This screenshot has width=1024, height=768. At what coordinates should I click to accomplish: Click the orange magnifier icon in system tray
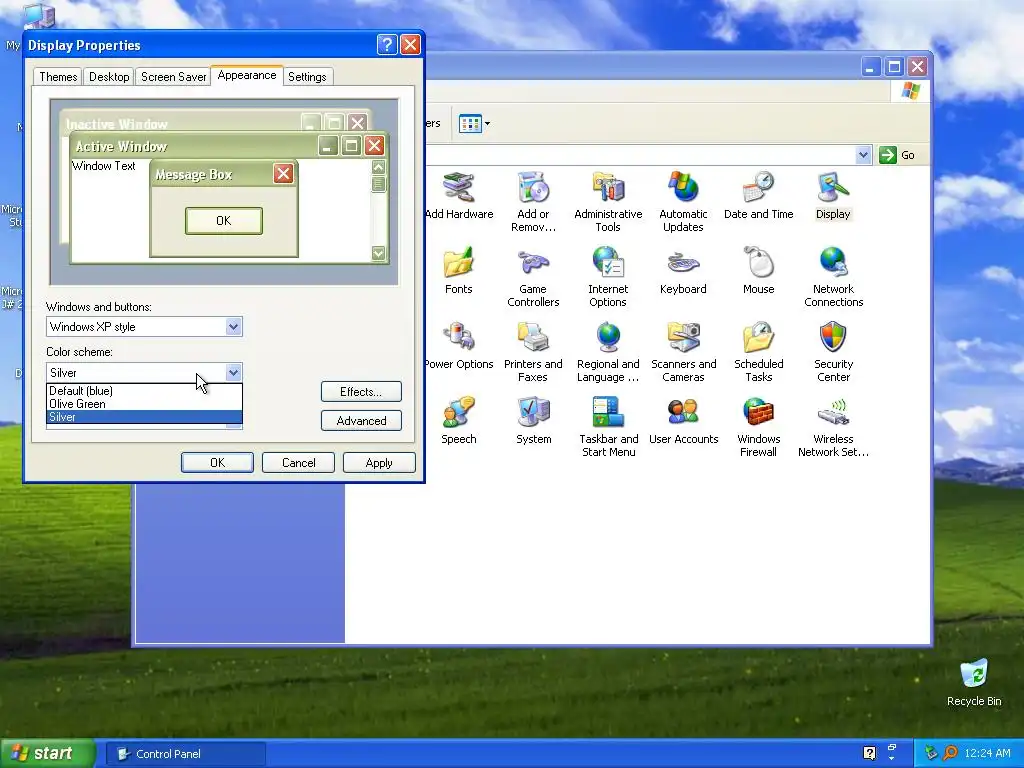[x=950, y=753]
